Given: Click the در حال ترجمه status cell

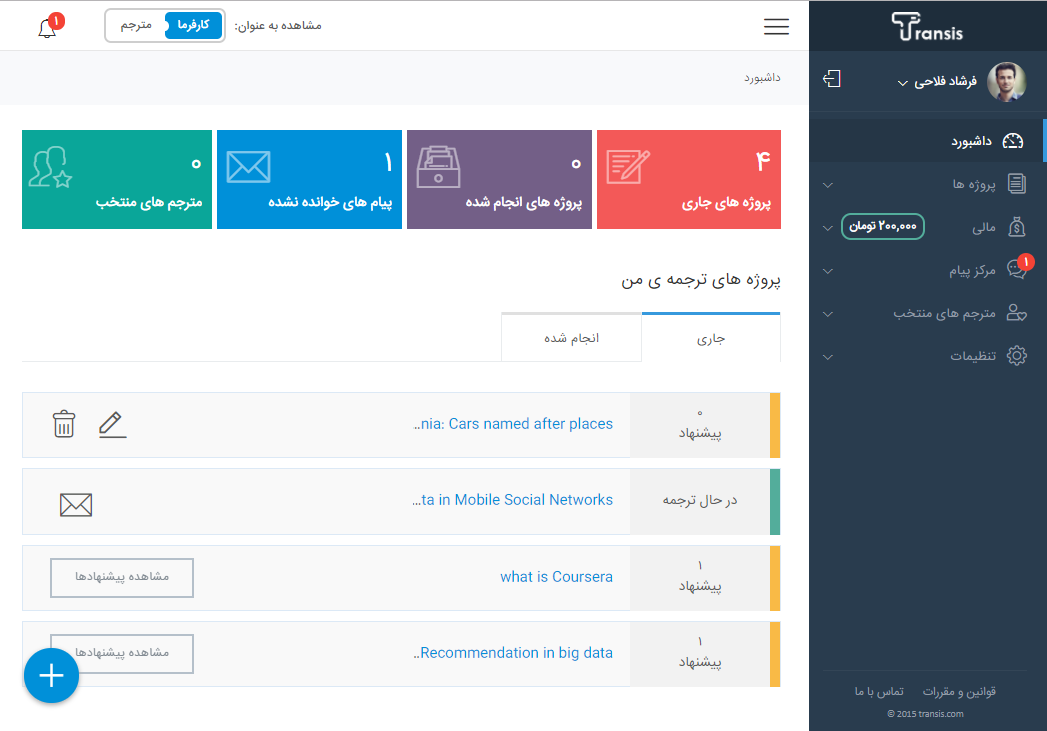Looking at the screenshot, I should 700,500.
